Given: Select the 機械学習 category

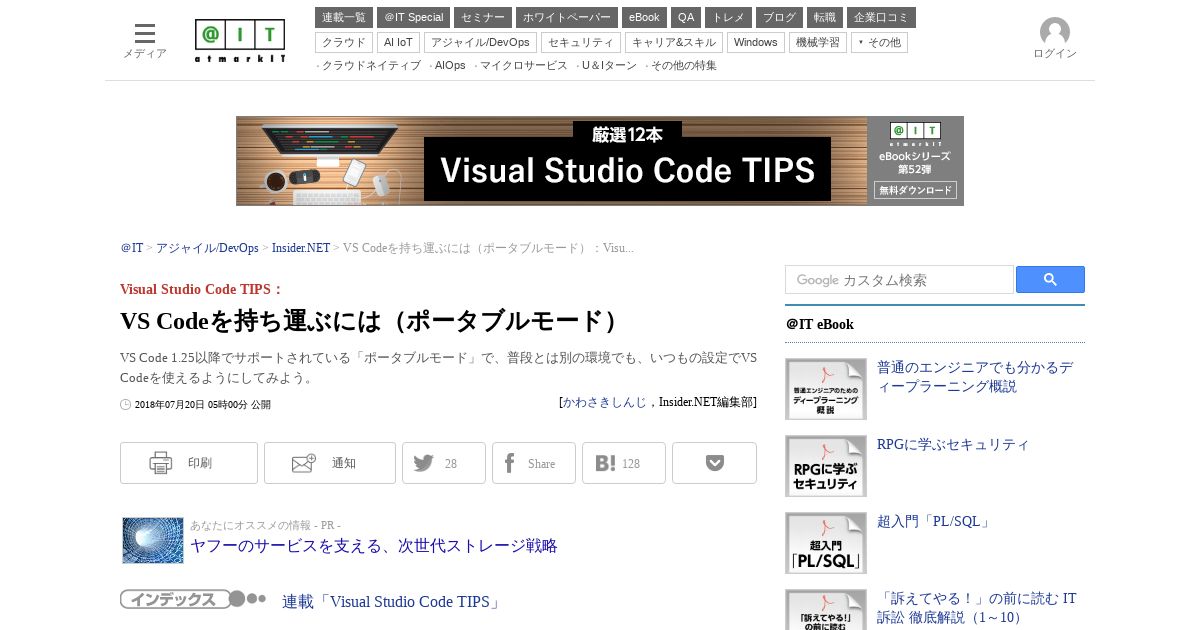Looking at the screenshot, I should coord(818,42).
